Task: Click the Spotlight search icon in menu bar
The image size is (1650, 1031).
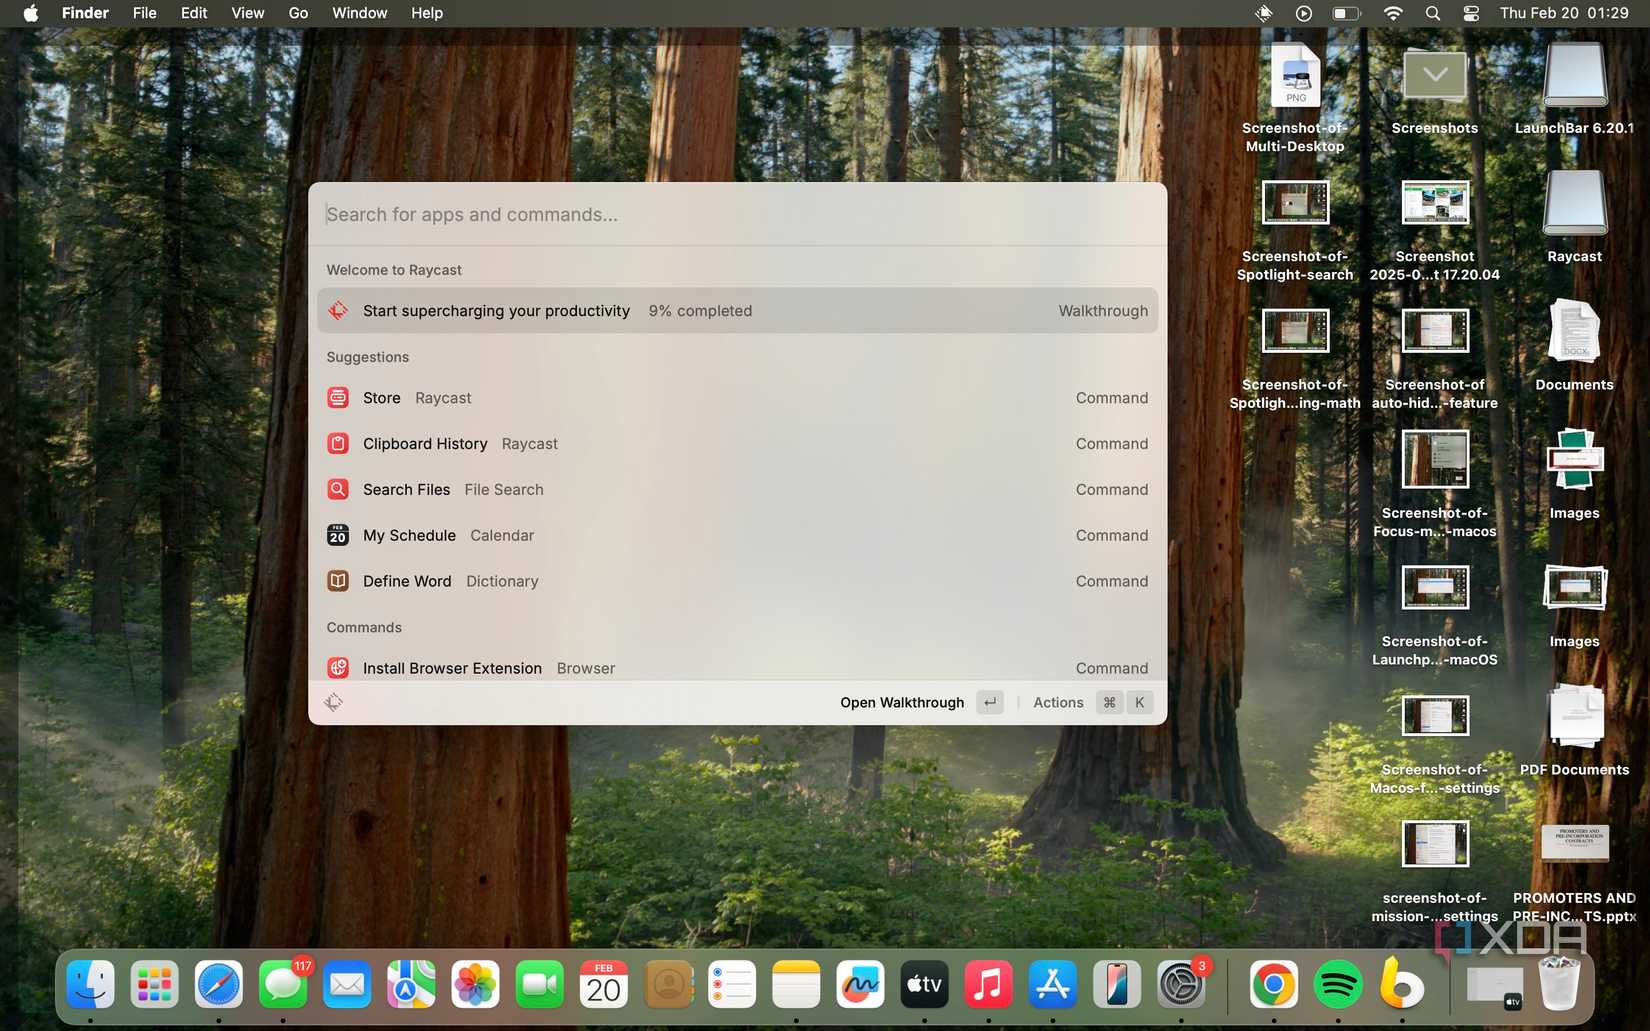Action: 1432,13
